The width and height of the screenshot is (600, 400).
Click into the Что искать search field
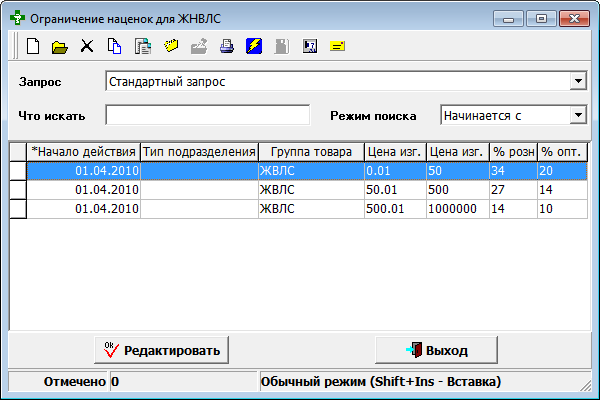point(207,115)
